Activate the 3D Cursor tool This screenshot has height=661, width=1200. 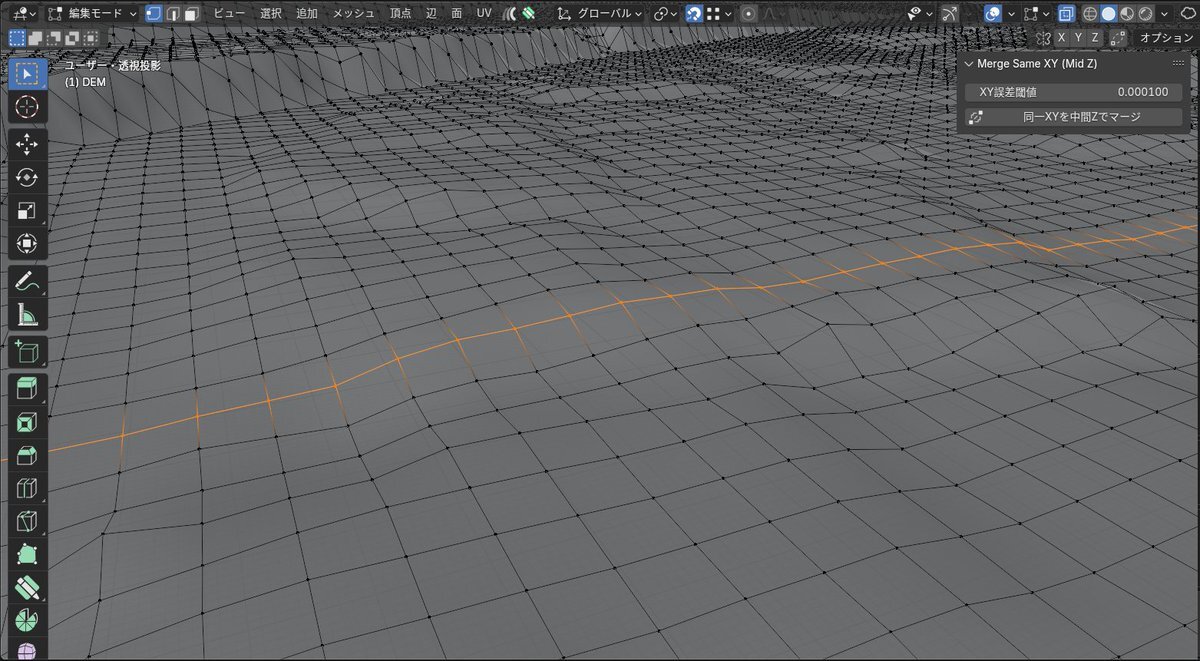(x=27, y=107)
